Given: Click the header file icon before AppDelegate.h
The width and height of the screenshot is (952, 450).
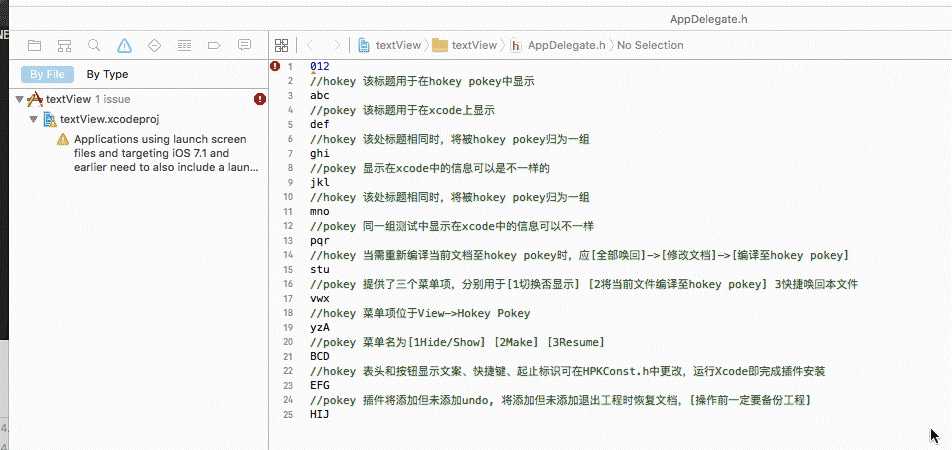Looking at the screenshot, I should [x=516, y=46].
